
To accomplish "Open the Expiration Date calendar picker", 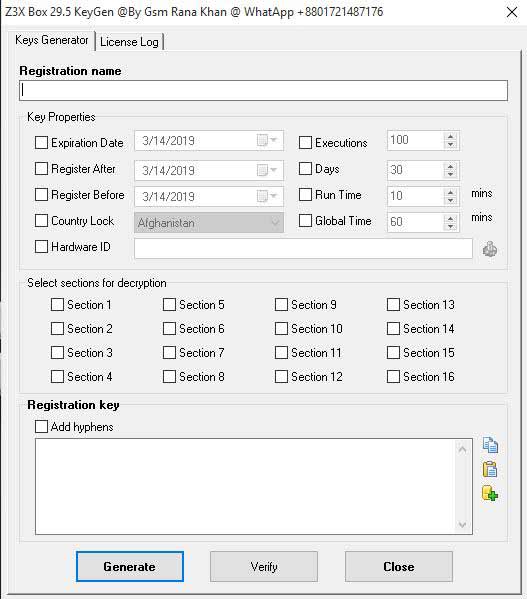I will 267,141.
